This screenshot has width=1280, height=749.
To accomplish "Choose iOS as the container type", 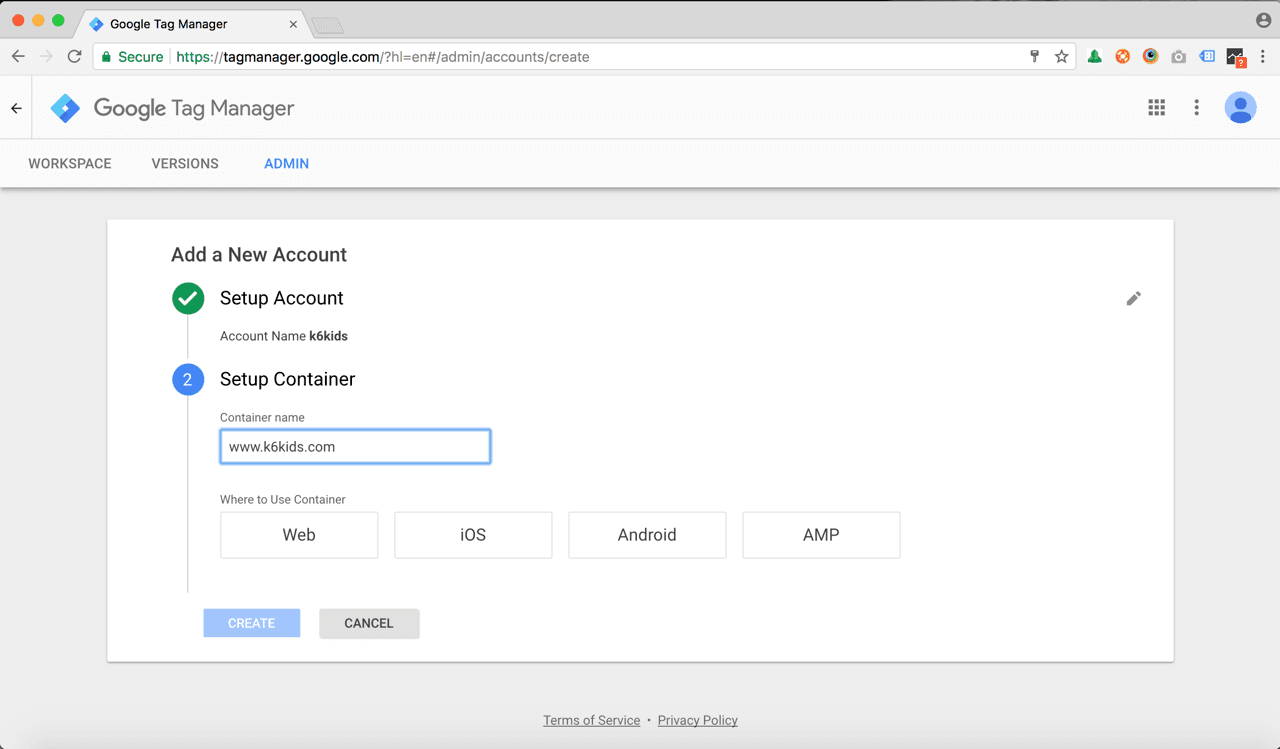I will [x=473, y=535].
